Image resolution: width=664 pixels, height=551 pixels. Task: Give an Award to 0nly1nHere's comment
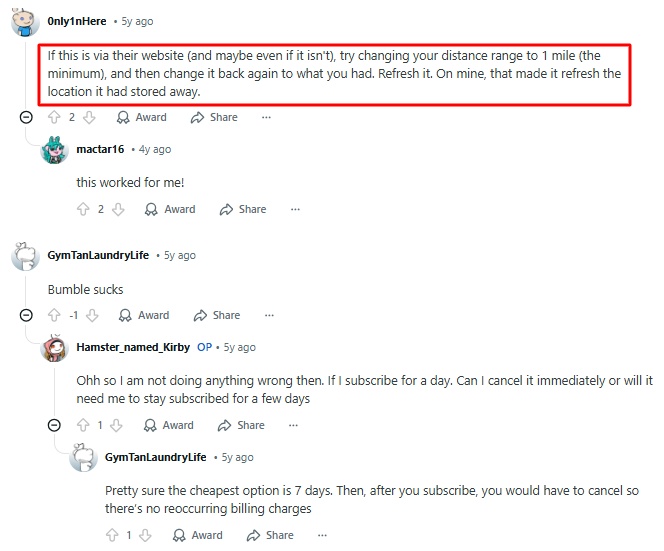point(142,117)
